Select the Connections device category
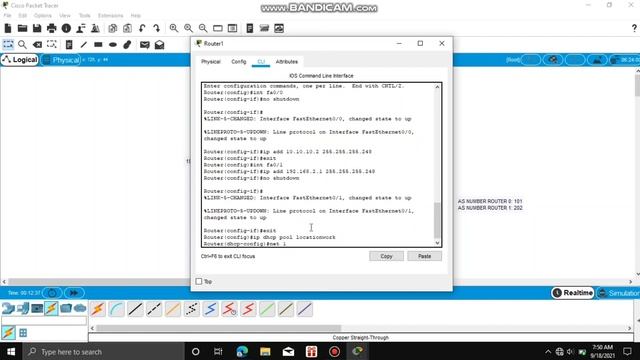The height and width of the screenshot is (360, 640). pyautogui.click(x=51, y=308)
